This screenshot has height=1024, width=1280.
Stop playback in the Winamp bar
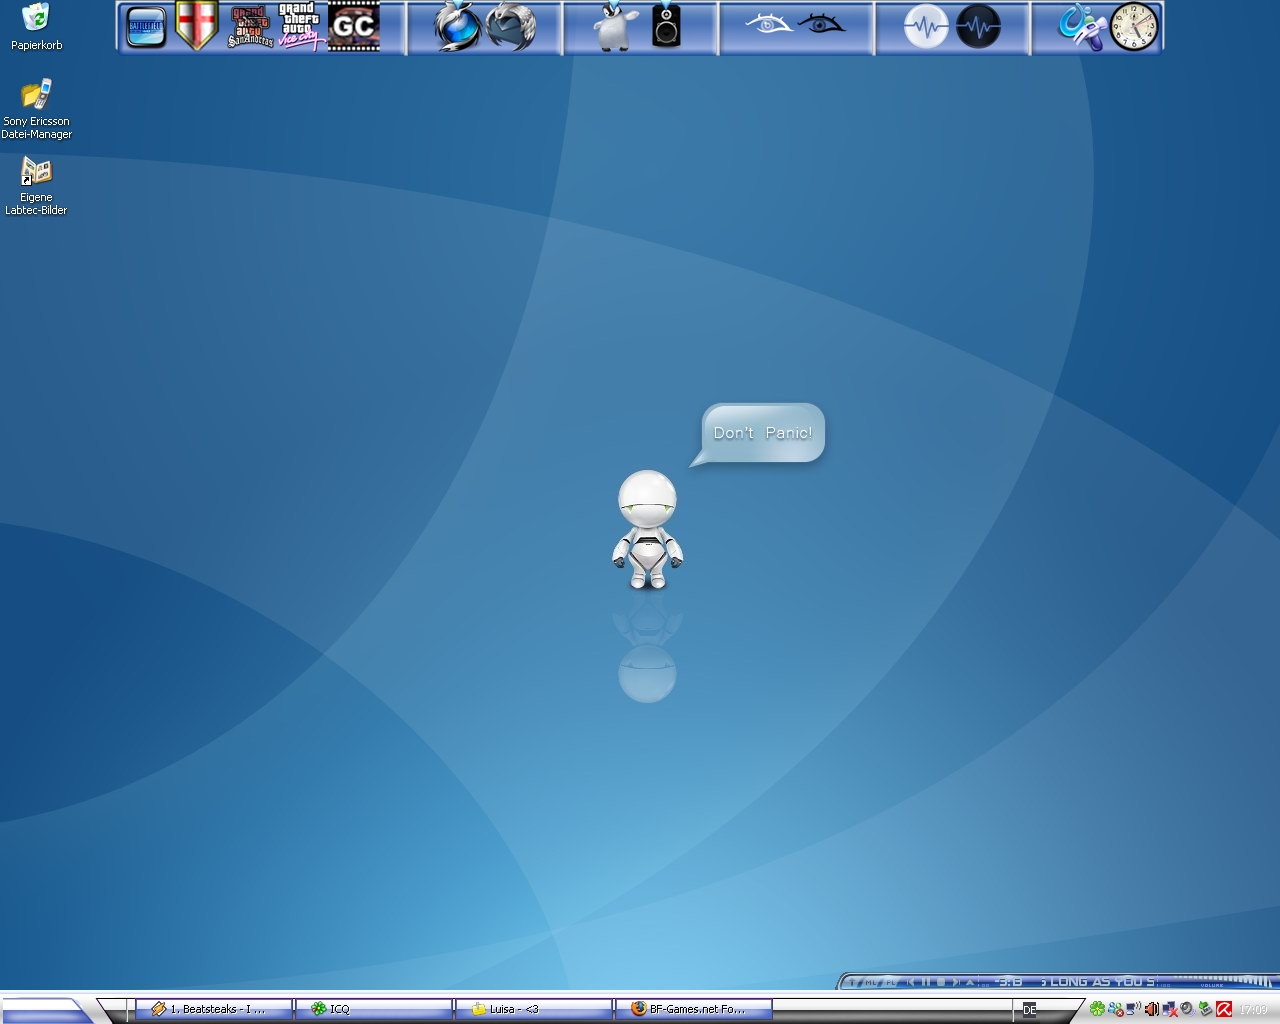point(941,982)
